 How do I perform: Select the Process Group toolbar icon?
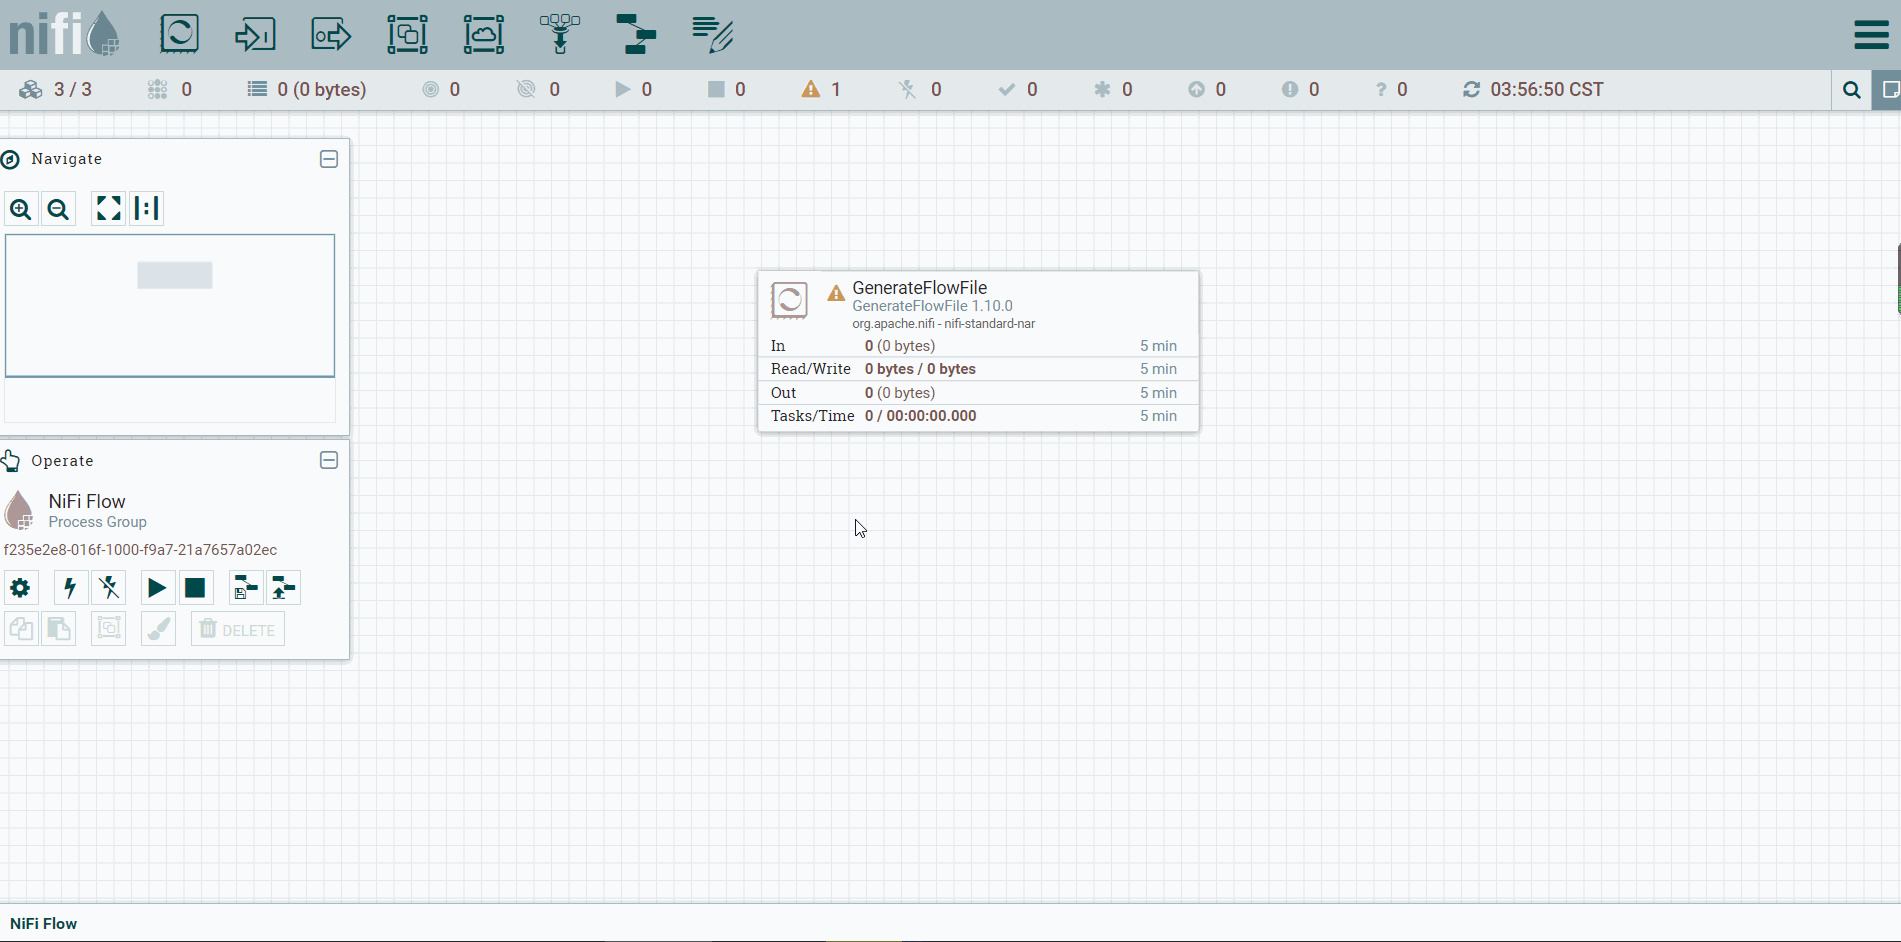407,34
